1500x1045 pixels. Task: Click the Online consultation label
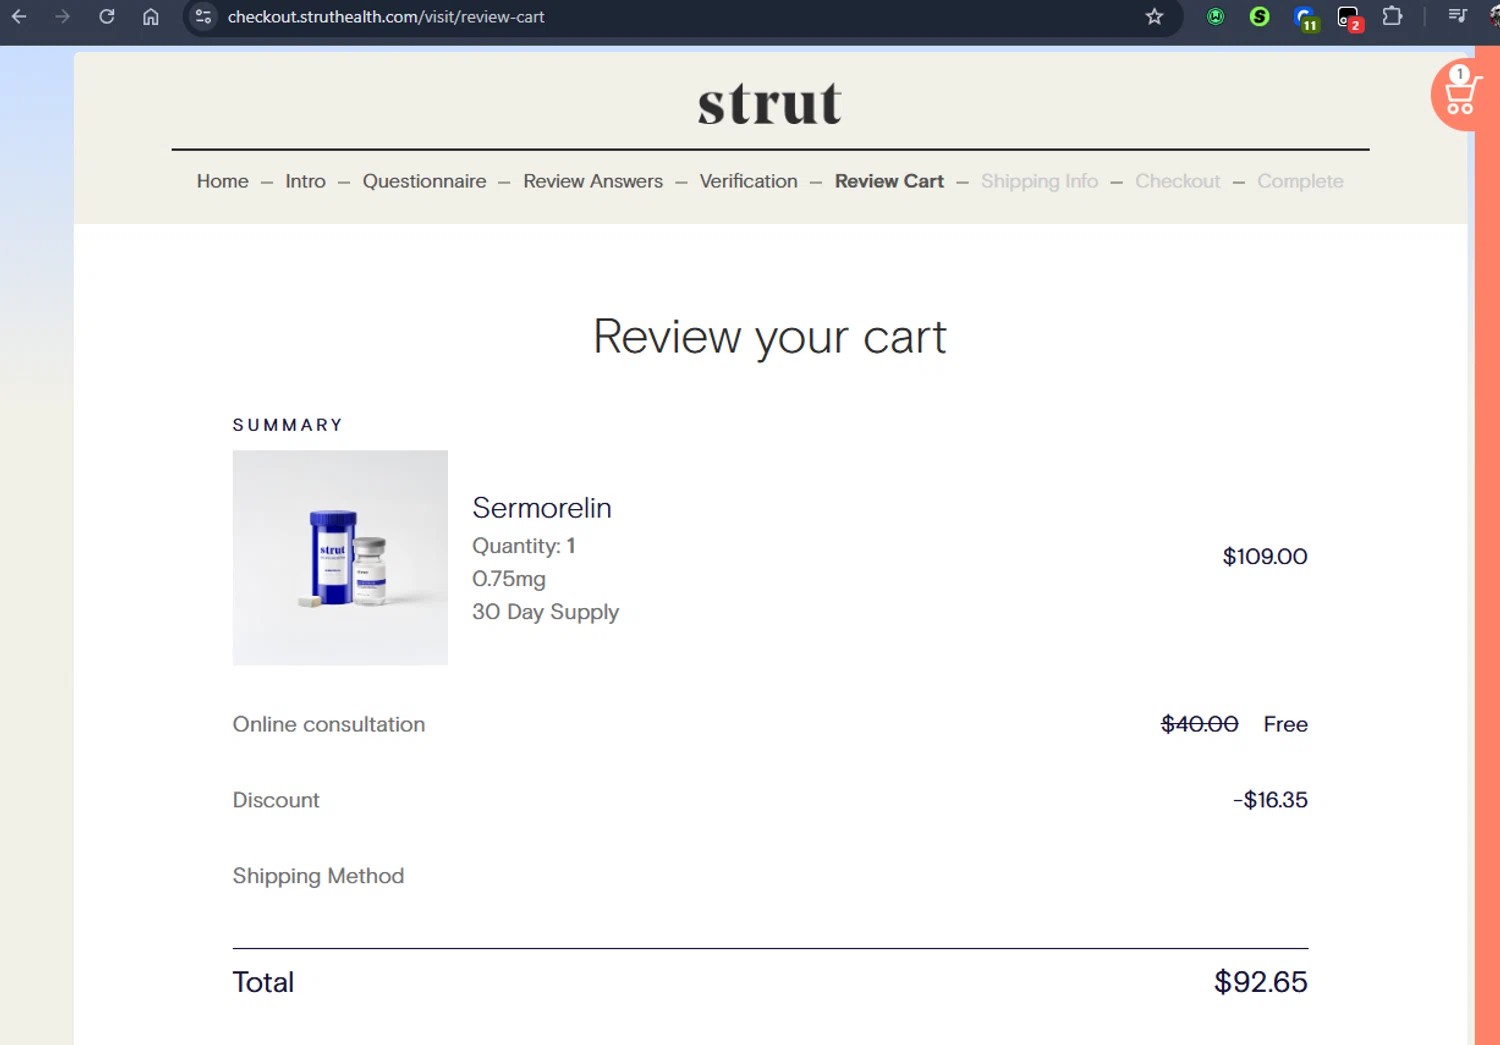[328, 724]
